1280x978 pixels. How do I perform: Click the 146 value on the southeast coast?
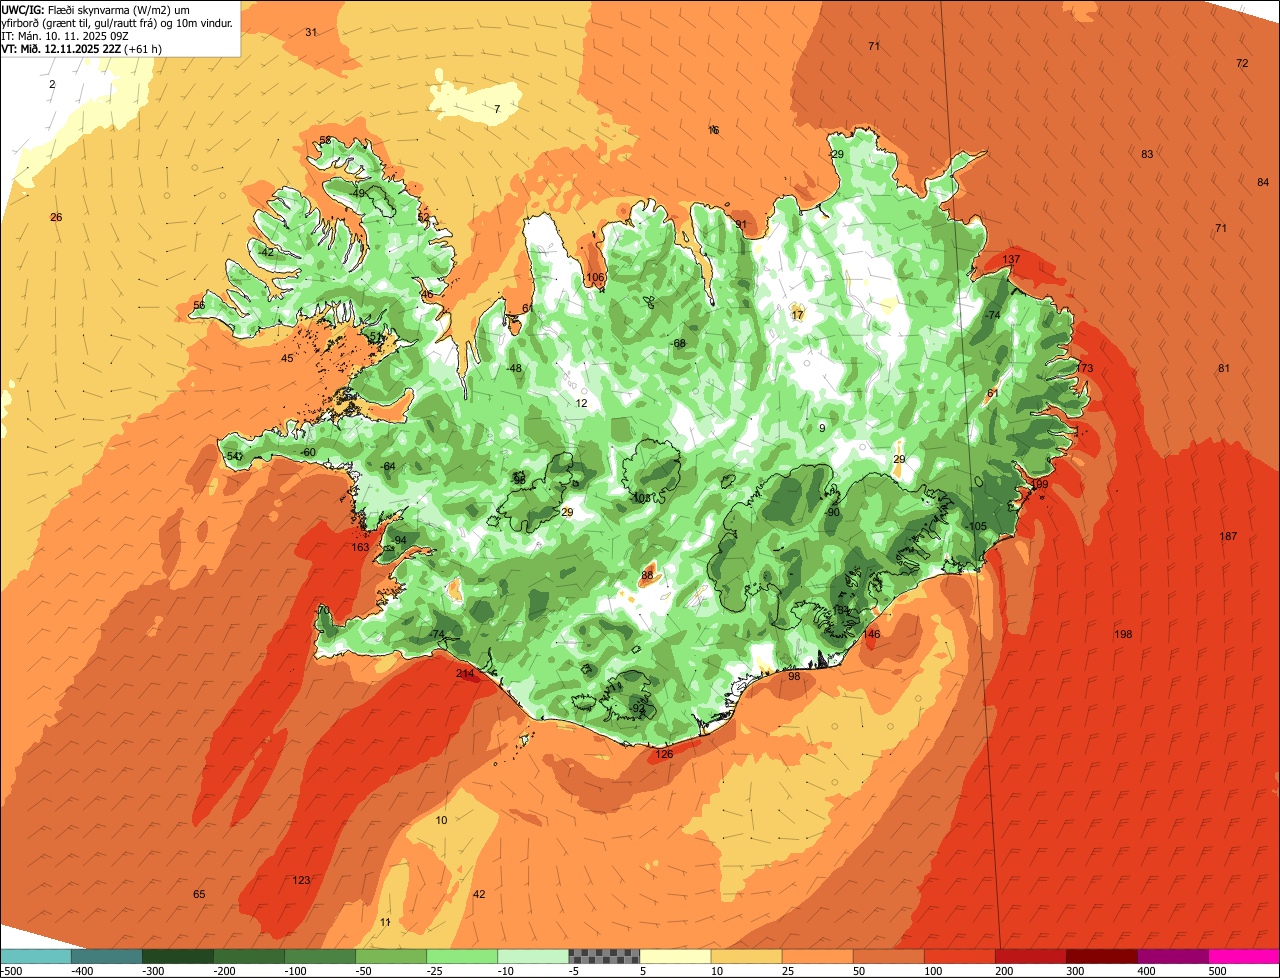click(872, 634)
